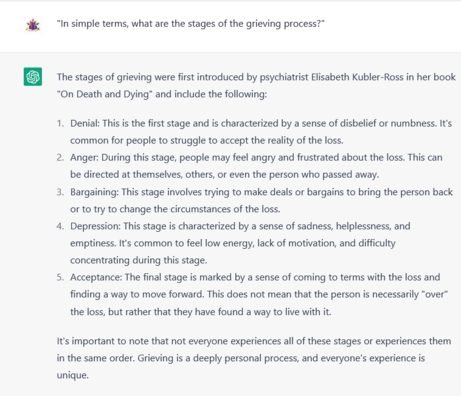Select the "Denial:" list item heading
This screenshot has width=461, height=396.
(x=85, y=123)
